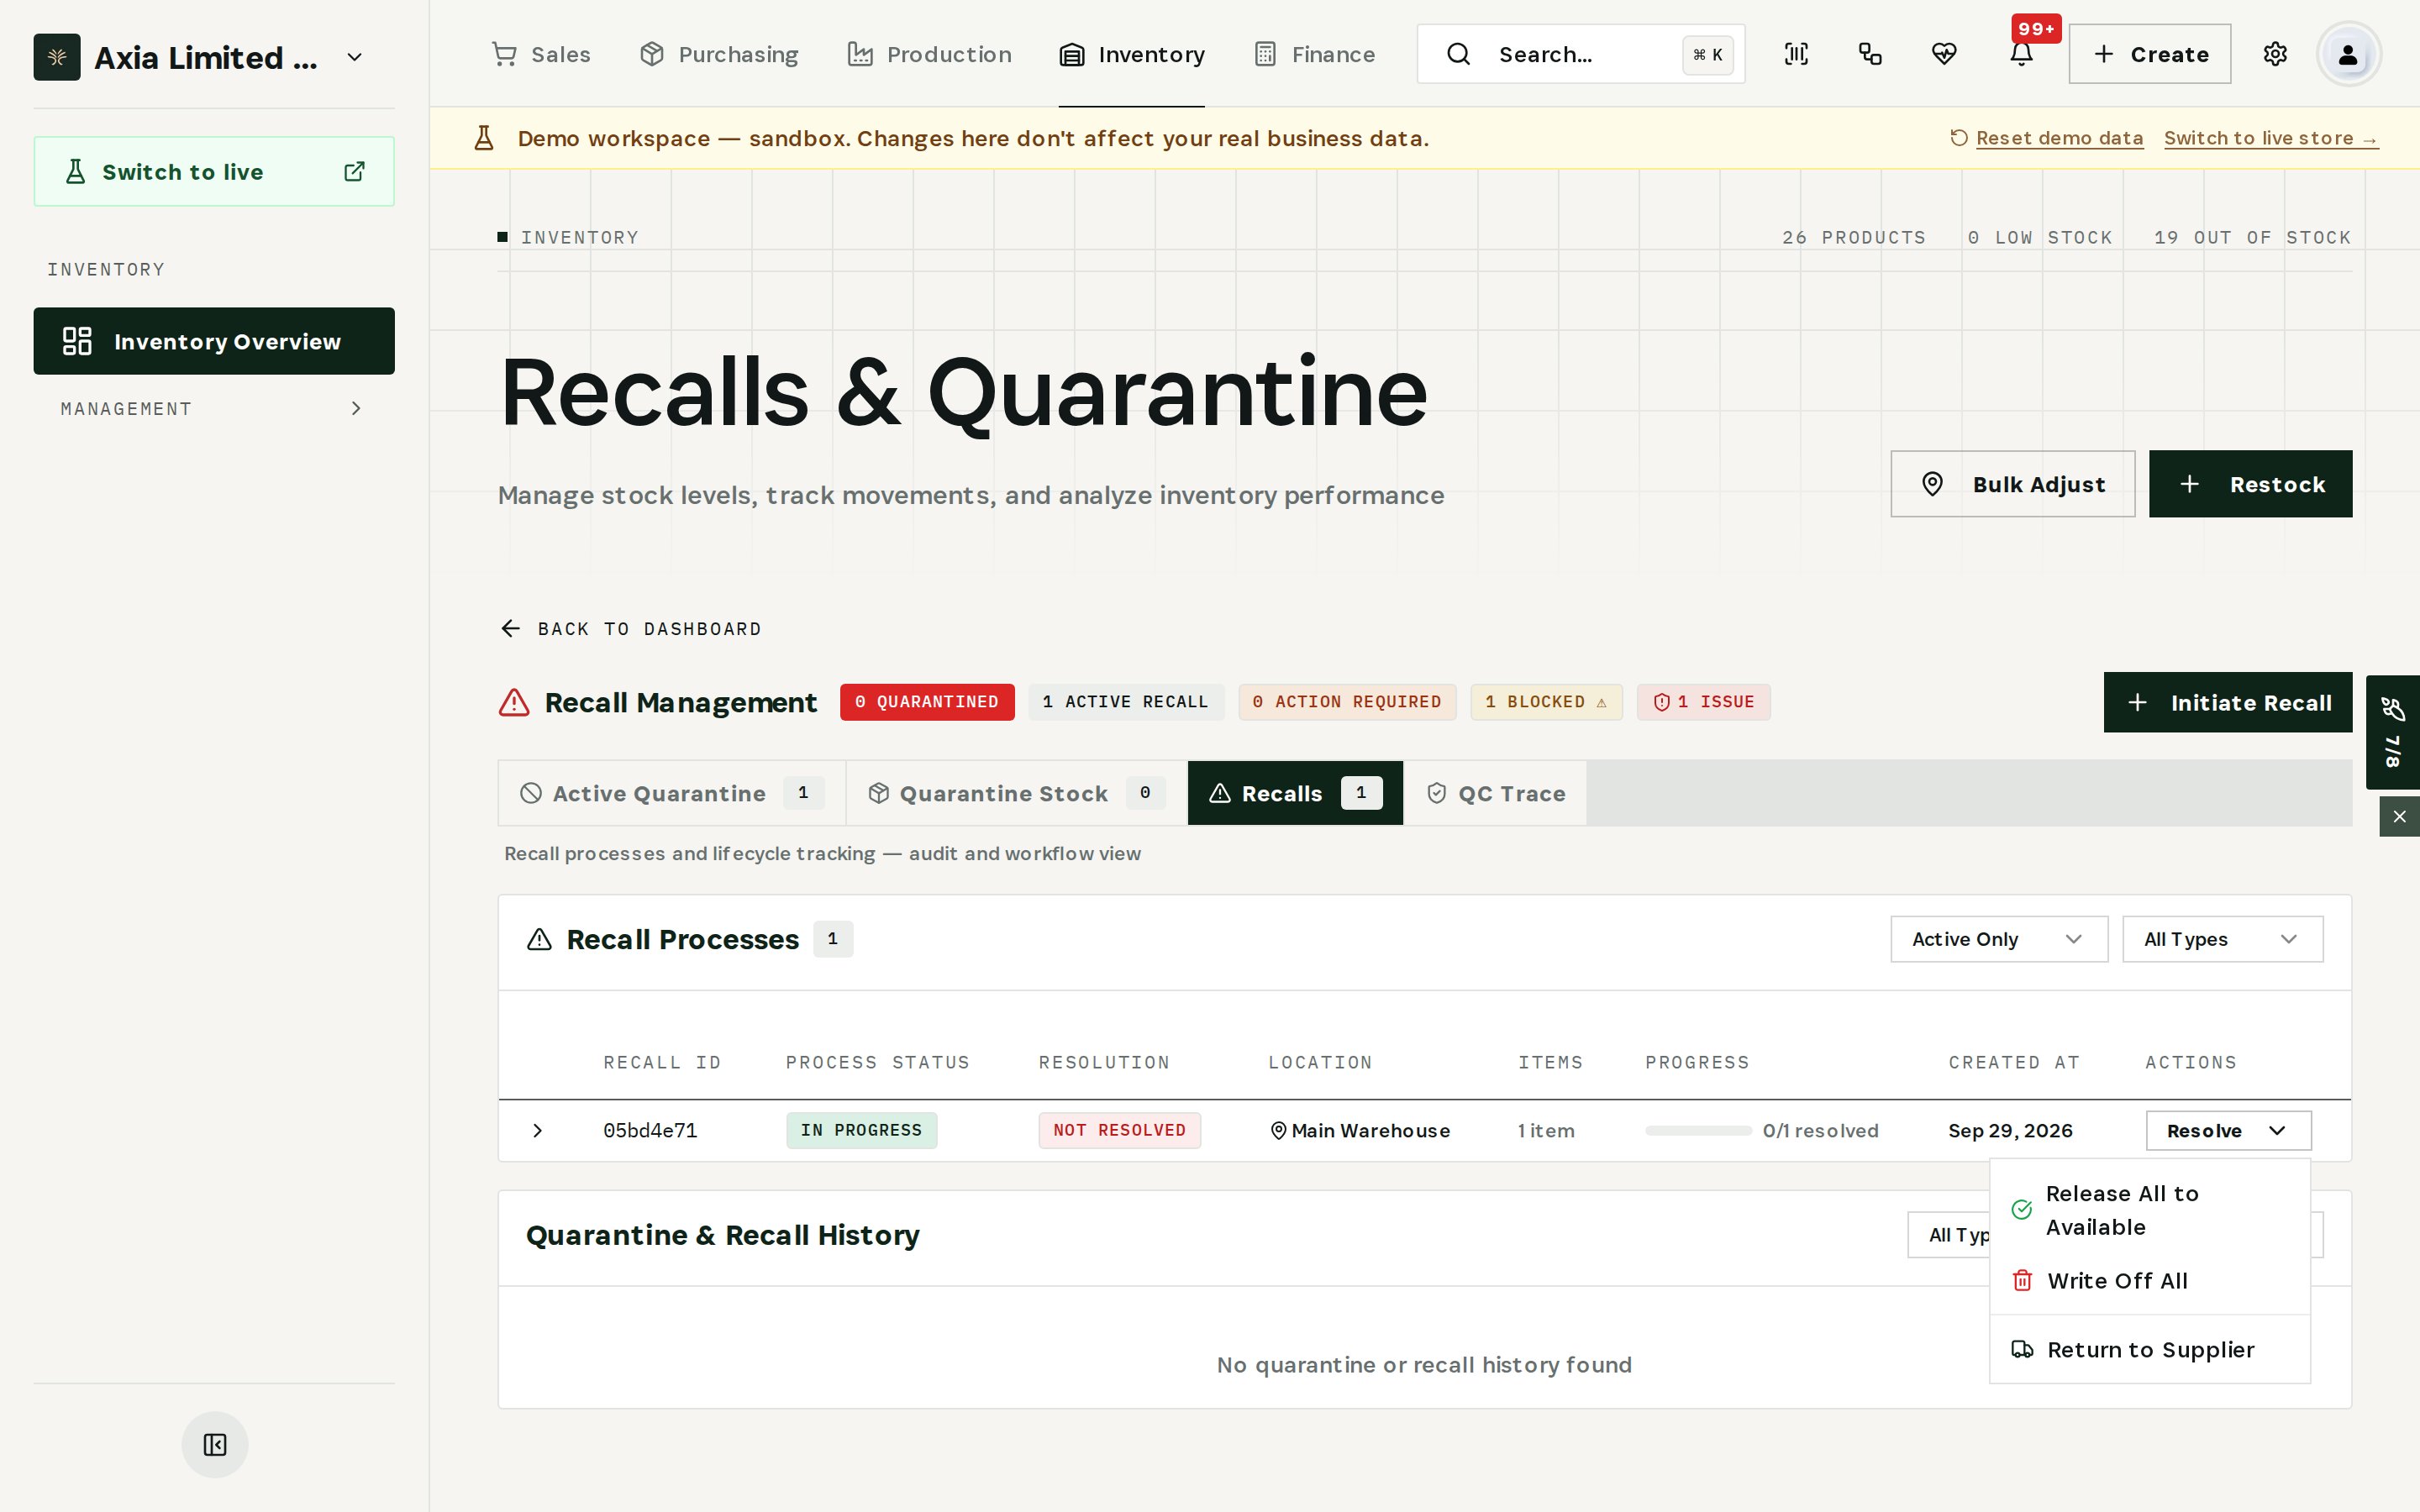Choose Release All to Available
Image resolution: width=2420 pixels, height=1512 pixels.
tap(2150, 1210)
